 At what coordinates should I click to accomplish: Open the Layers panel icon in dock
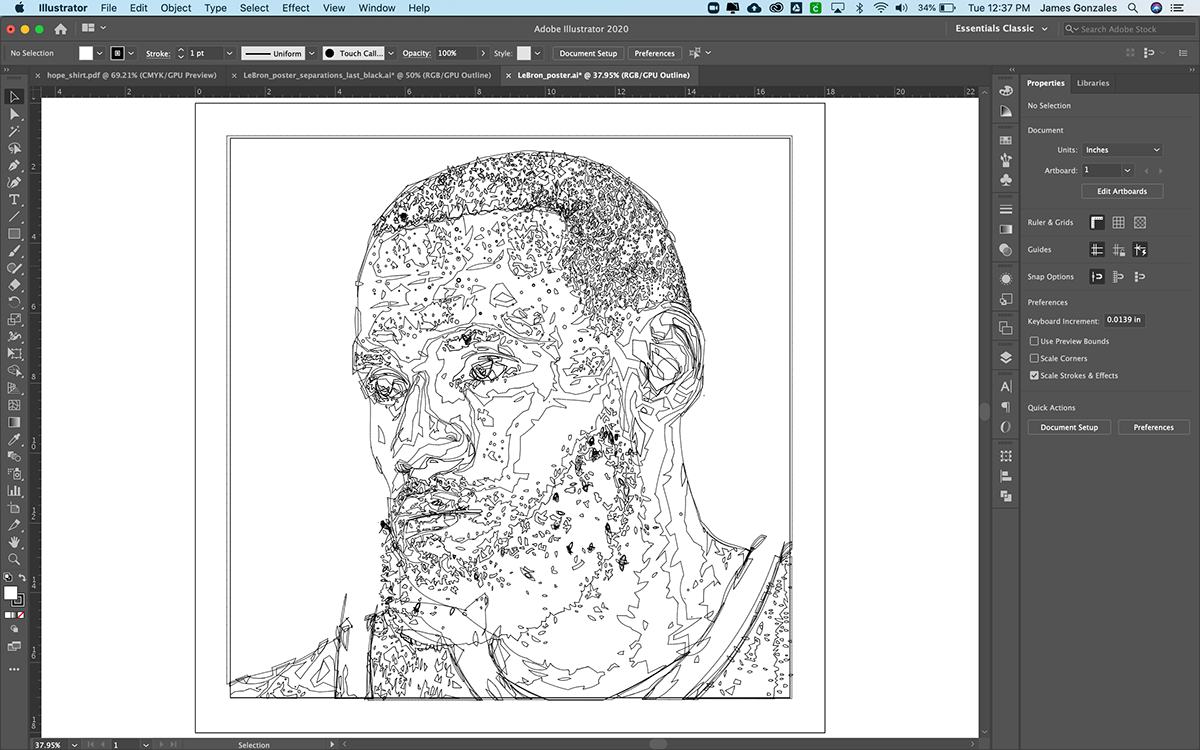point(1006,357)
